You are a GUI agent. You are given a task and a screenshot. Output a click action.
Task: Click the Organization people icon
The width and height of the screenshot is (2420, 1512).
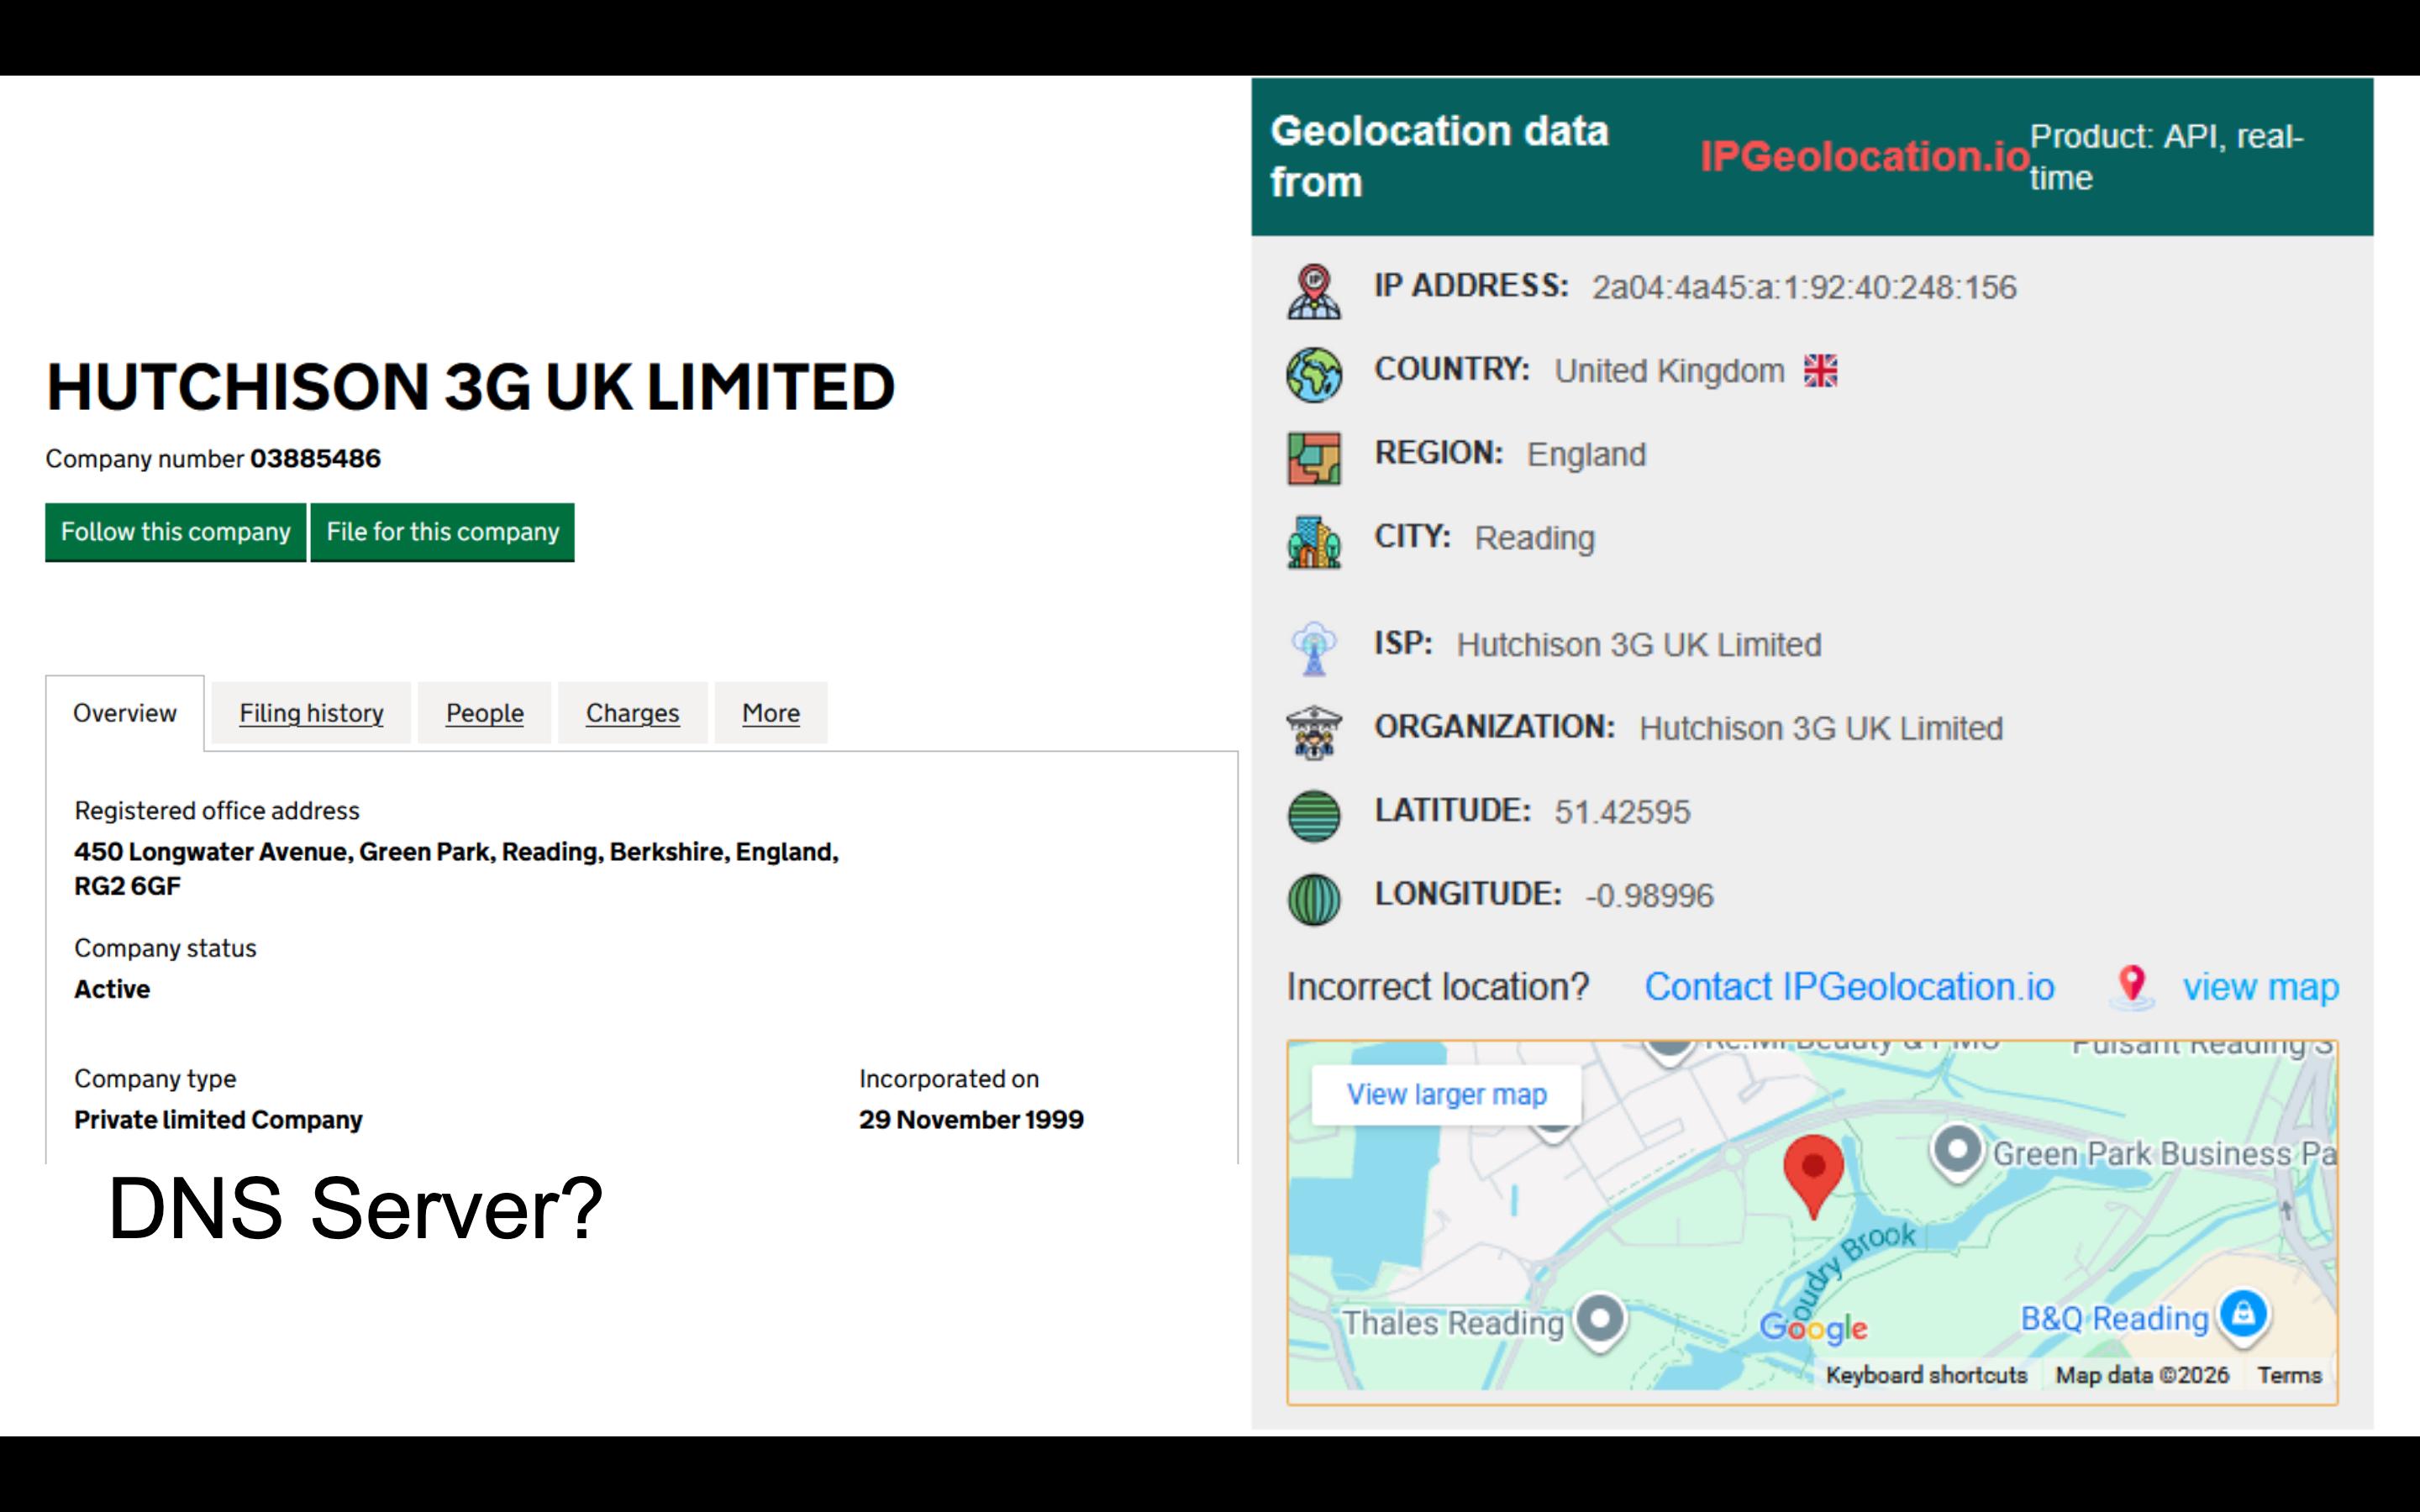tap(1313, 732)
